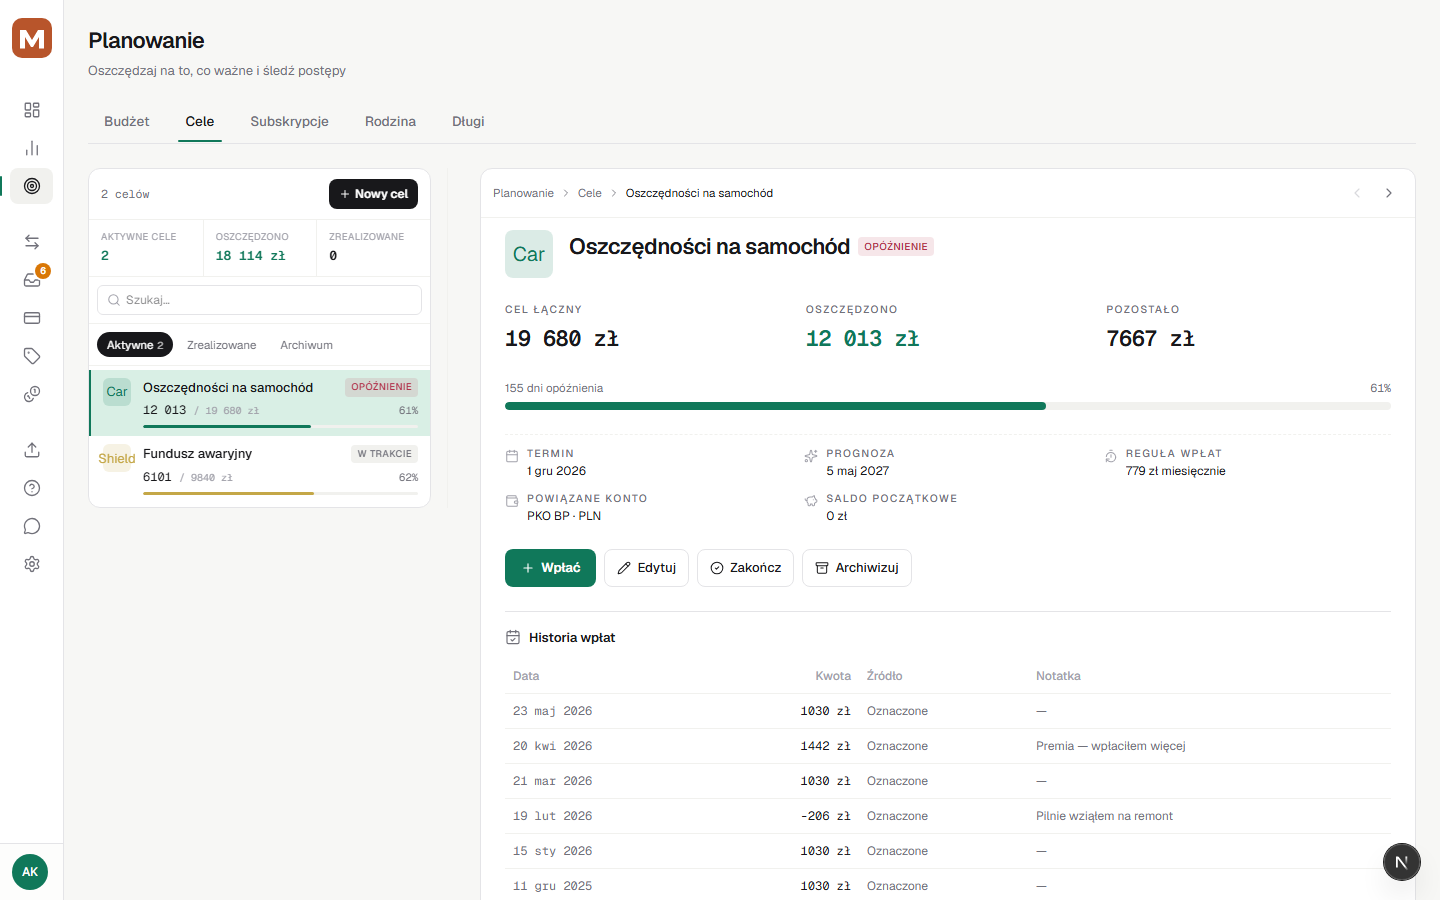Switch to the Subskrypcje tab
Image resolution: width=1440 pixels, height=900 pixels.
289,122
